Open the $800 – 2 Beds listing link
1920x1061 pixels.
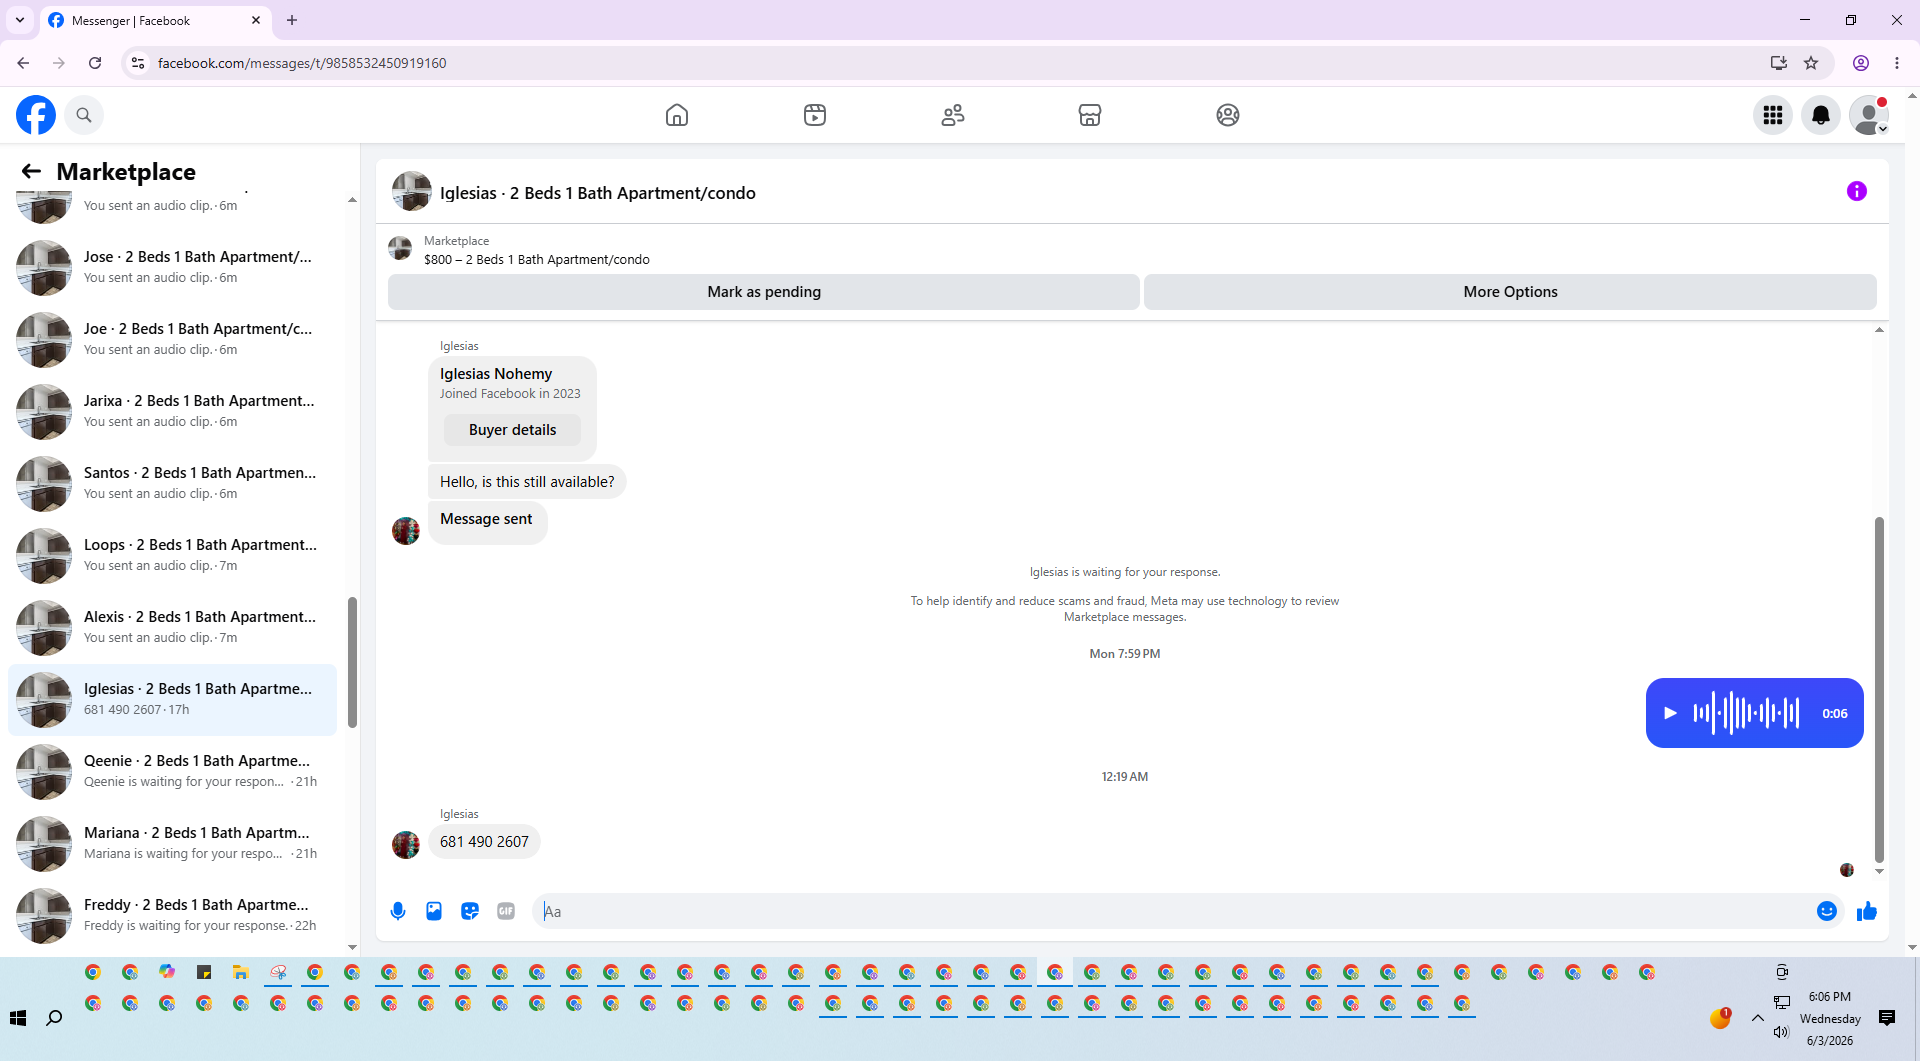(x=537, y=260)
